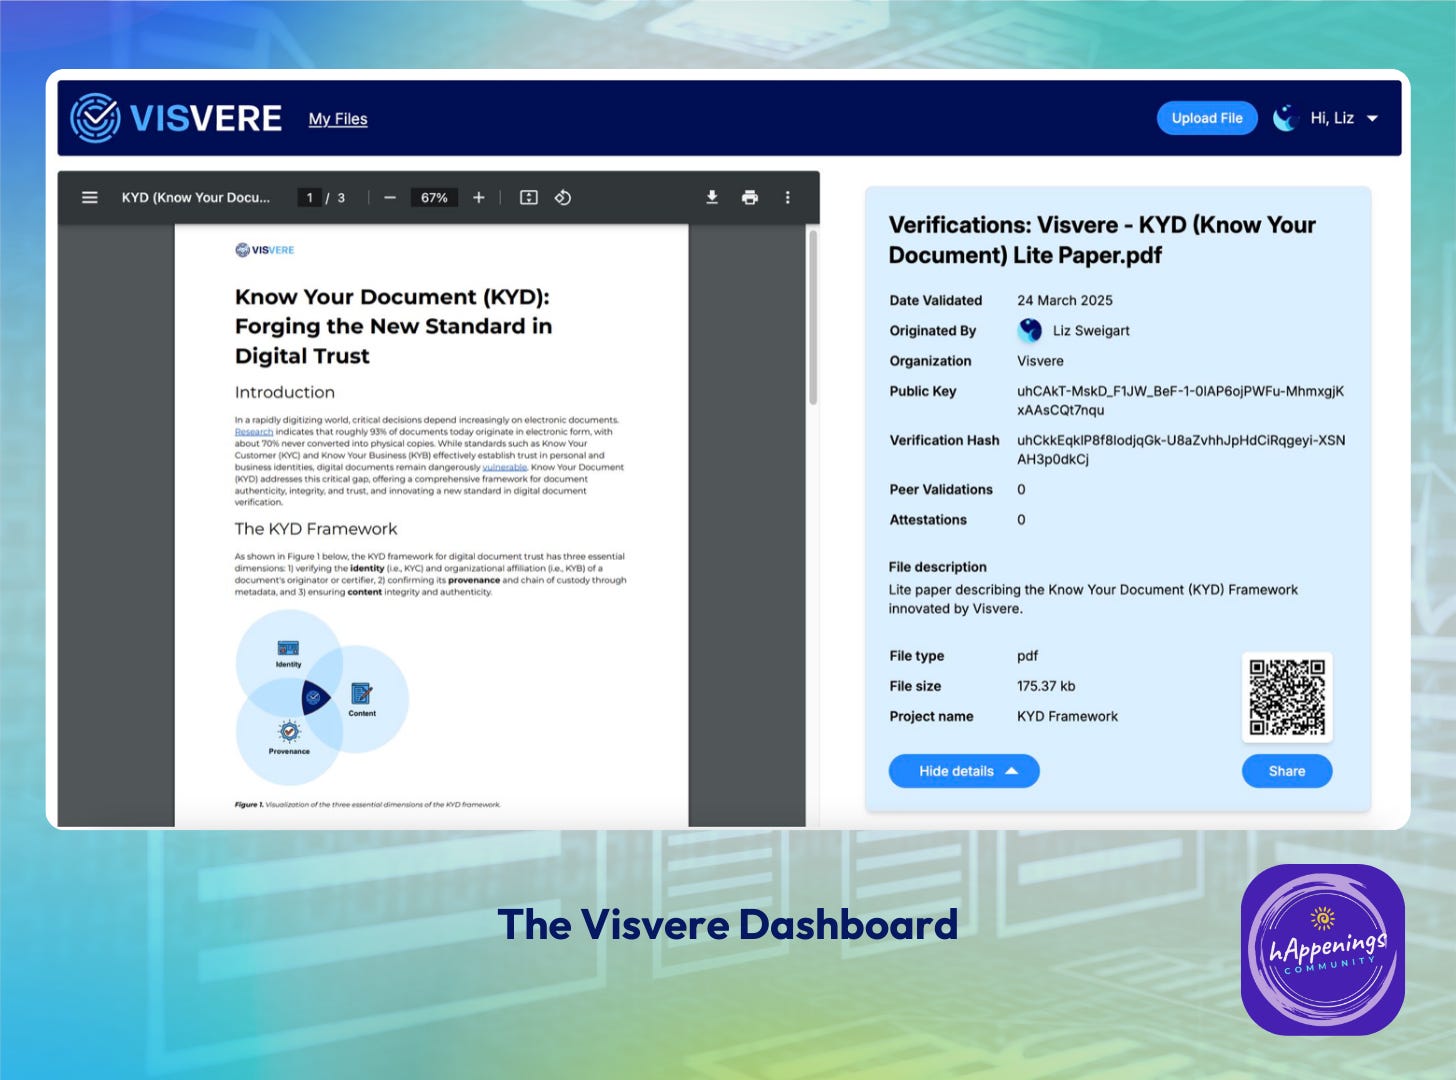Screen dimensions: 1456x1080
Task: Print the document with the printer icon
Action: pos(750,198)
